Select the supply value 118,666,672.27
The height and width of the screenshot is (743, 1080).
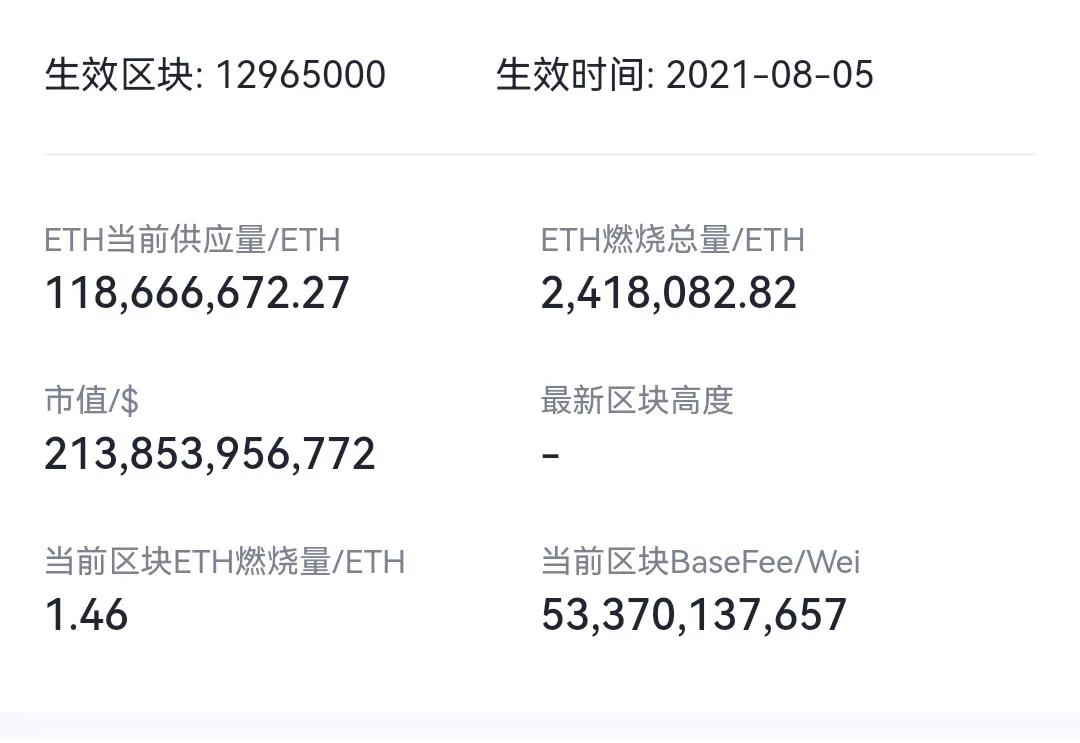tap(197, 293)
